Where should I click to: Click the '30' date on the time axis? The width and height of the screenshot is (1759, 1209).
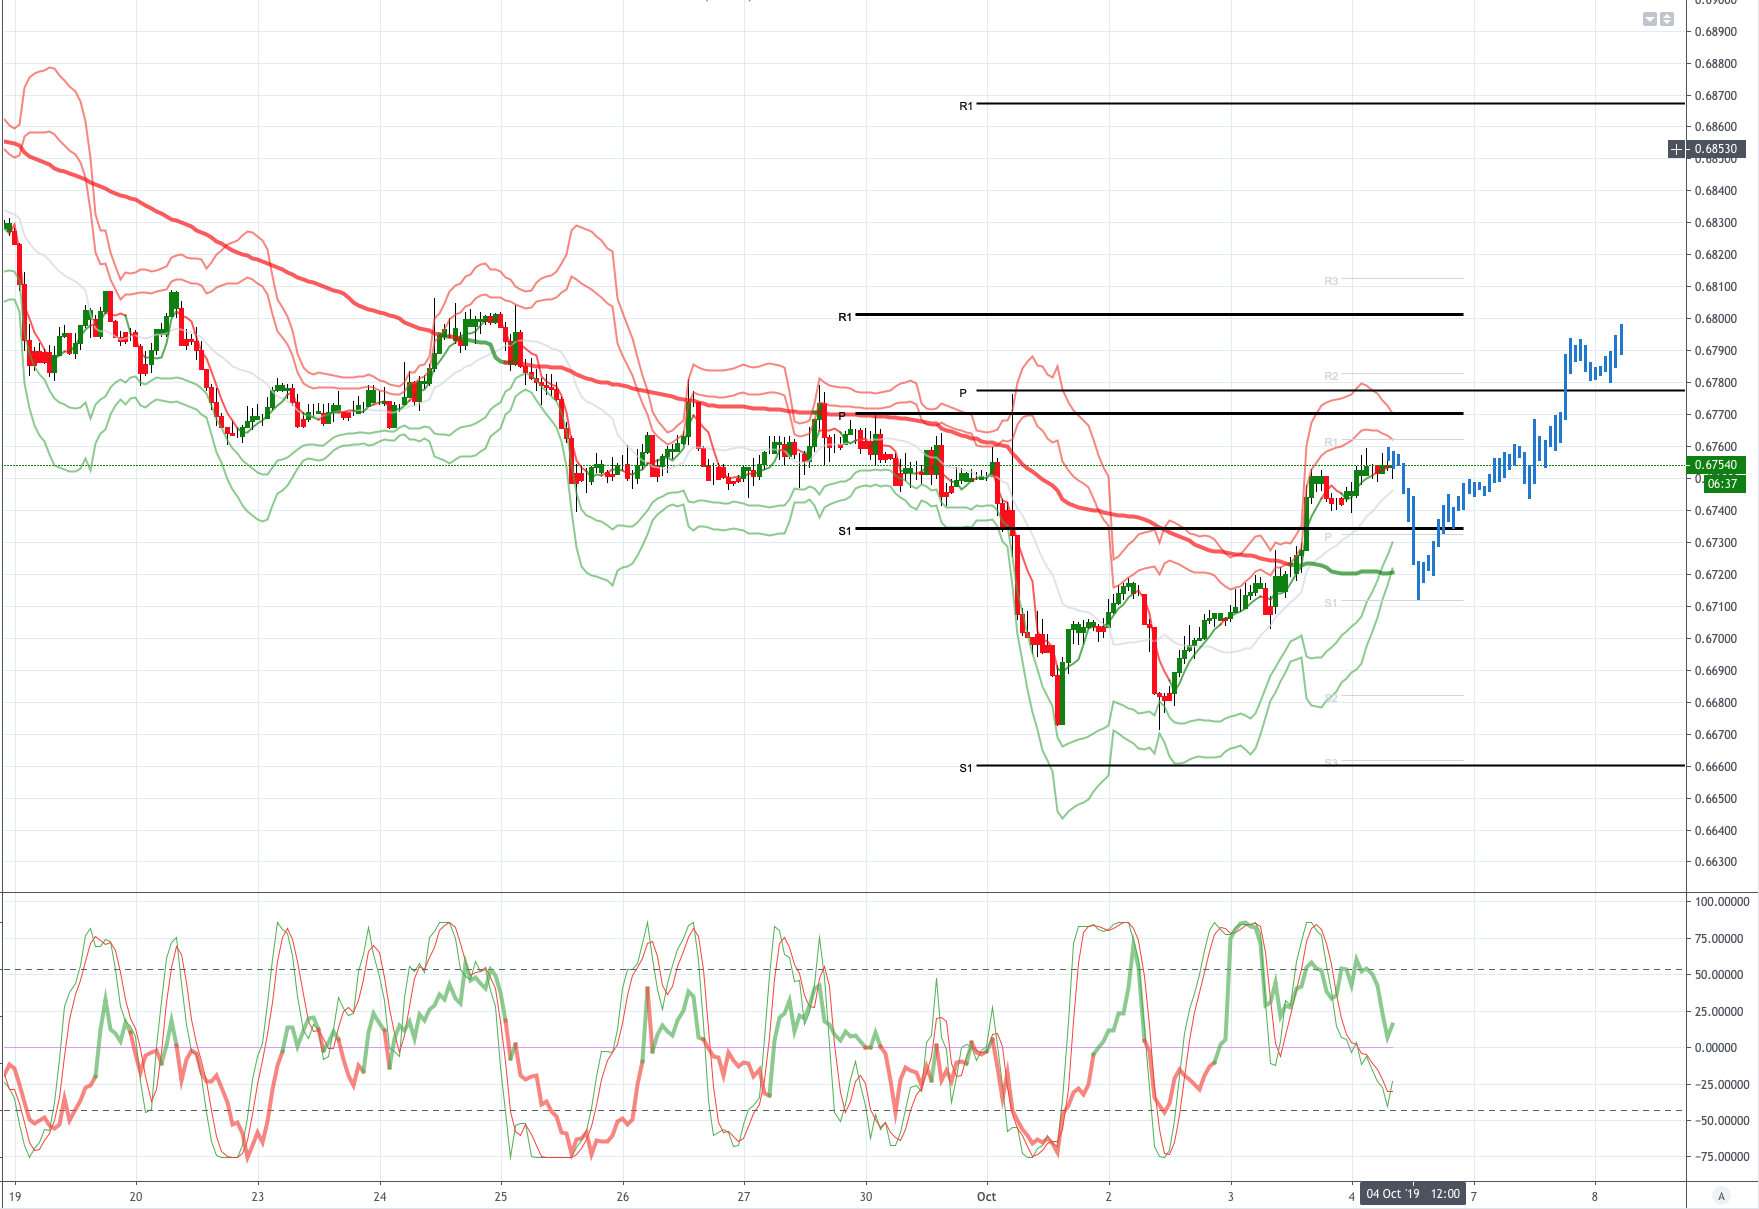coord(866,1197)
